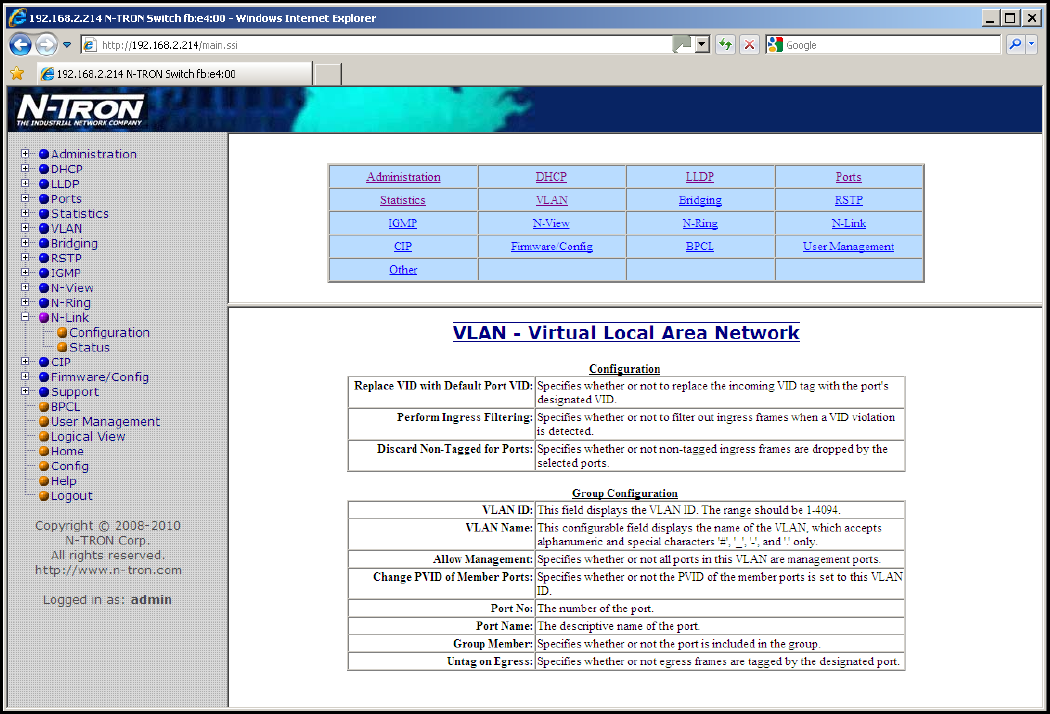The width and height of the screenshot is (1050, 714).
Task: Click the orange bullet beside Help
Action: pos(44,481)
